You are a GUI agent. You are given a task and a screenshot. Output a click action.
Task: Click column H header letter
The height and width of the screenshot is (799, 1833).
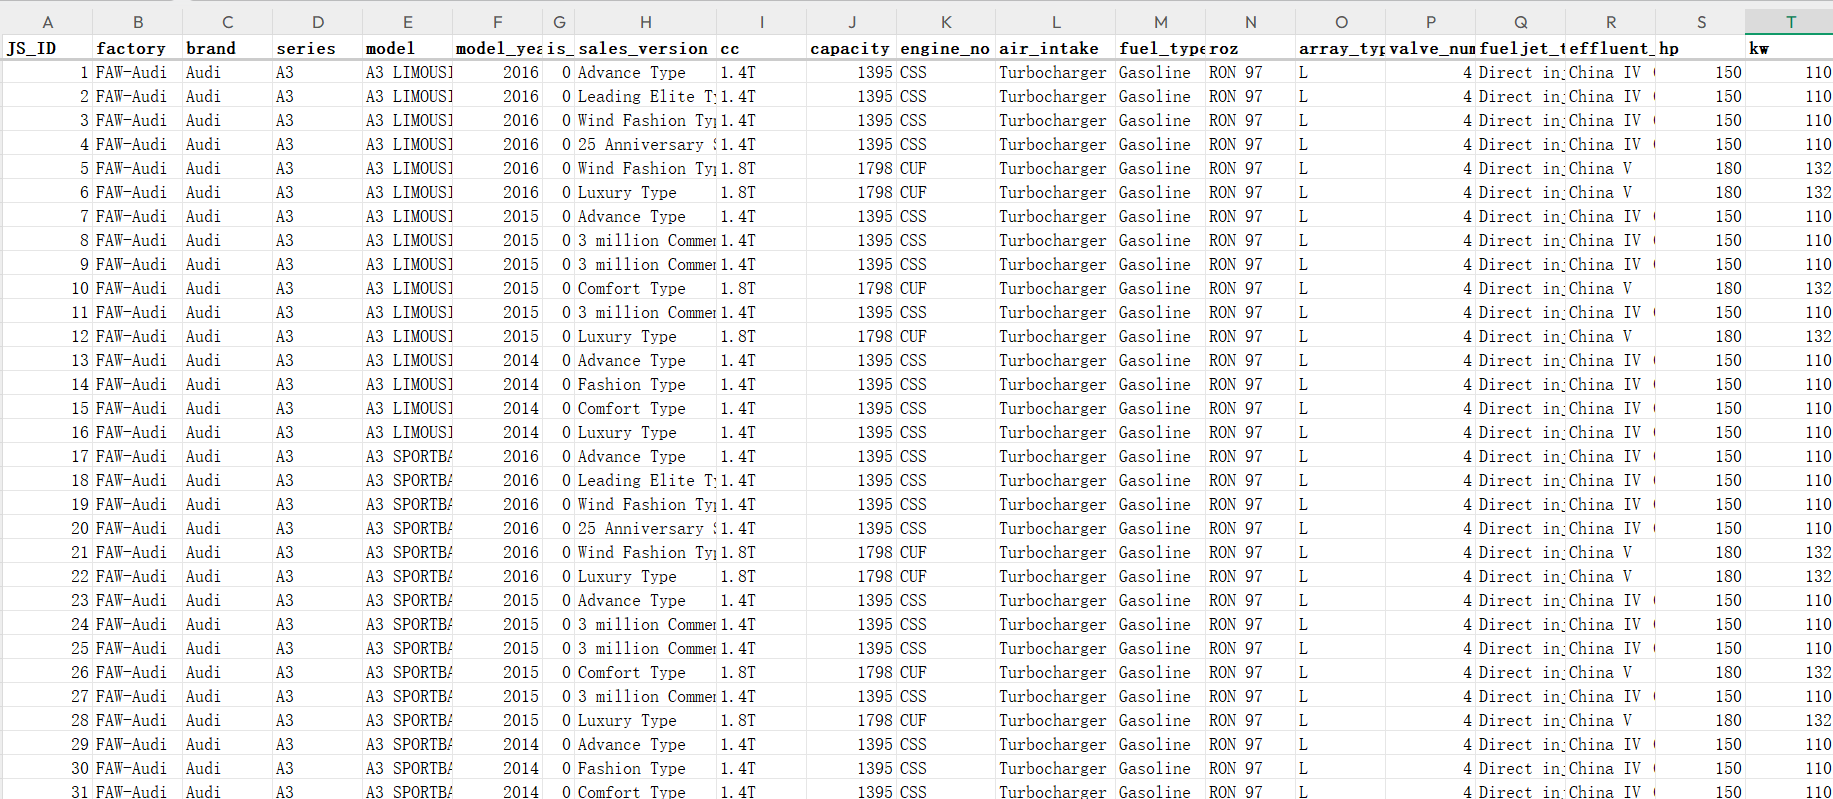(645, 21)
